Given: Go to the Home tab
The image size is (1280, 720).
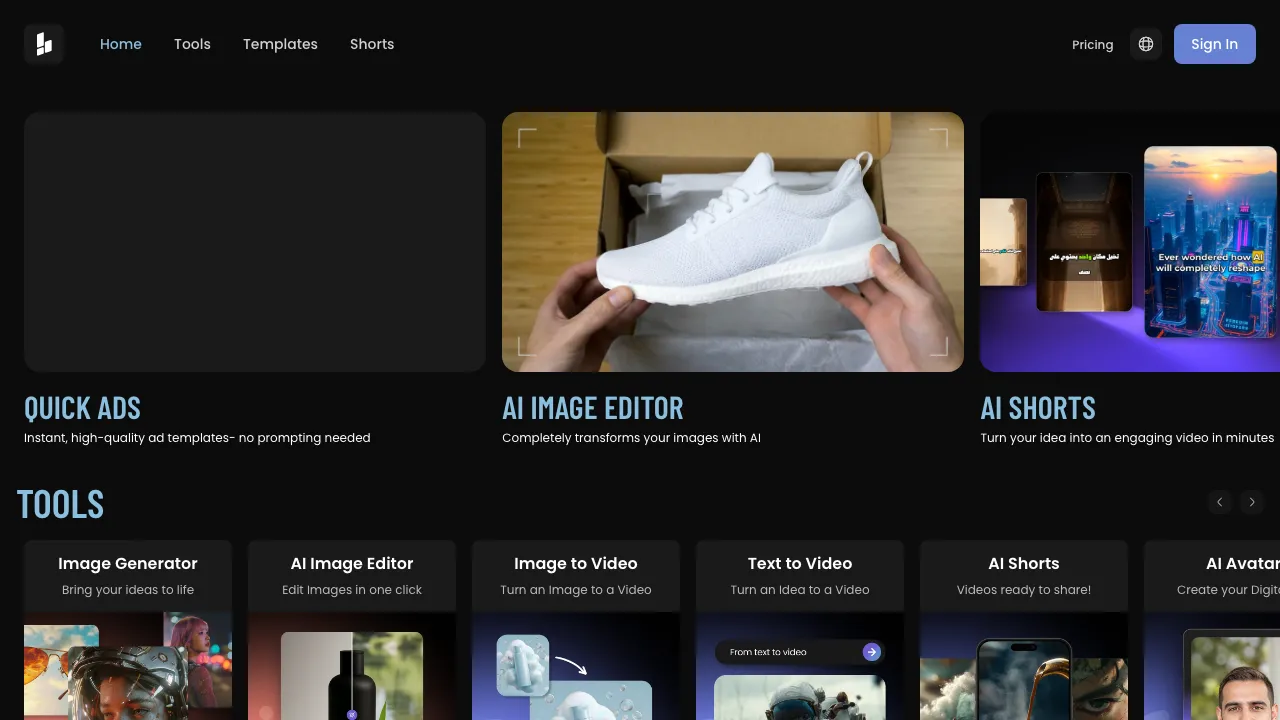Looking at the screenshot, I should point(121,44).
